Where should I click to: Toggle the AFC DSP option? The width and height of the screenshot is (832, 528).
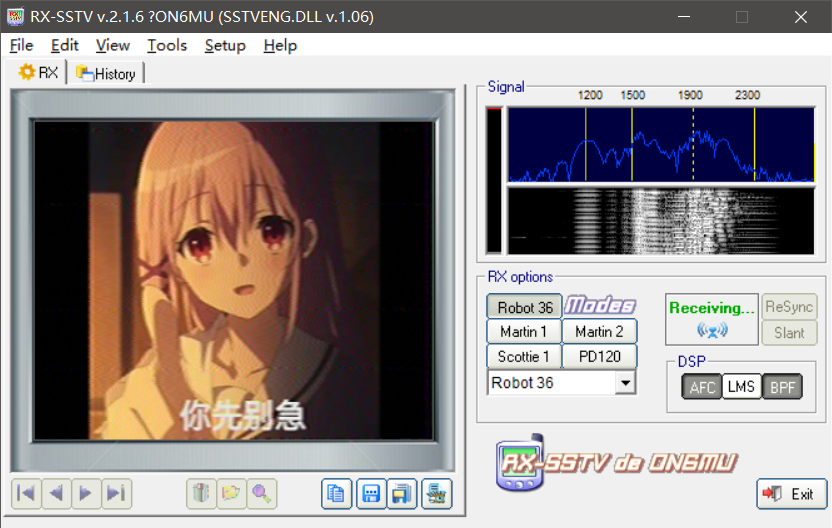coord(701,387)
